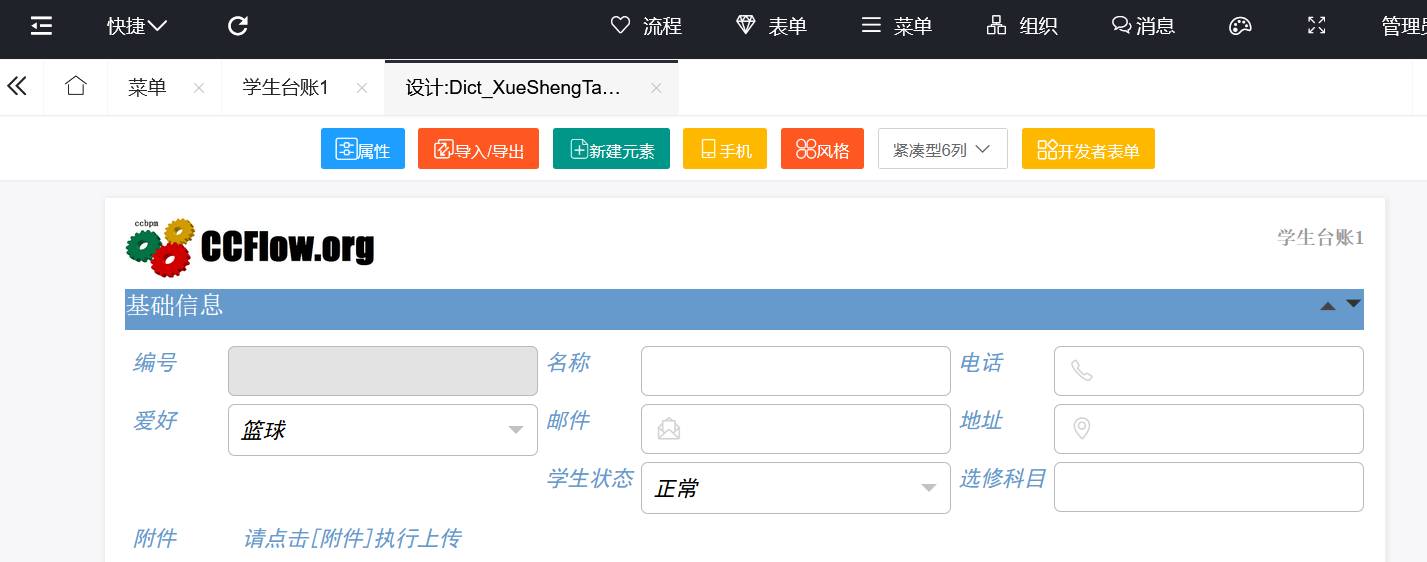
Task: Click the 导入/导出 button
Action: (x=478, y=149)
